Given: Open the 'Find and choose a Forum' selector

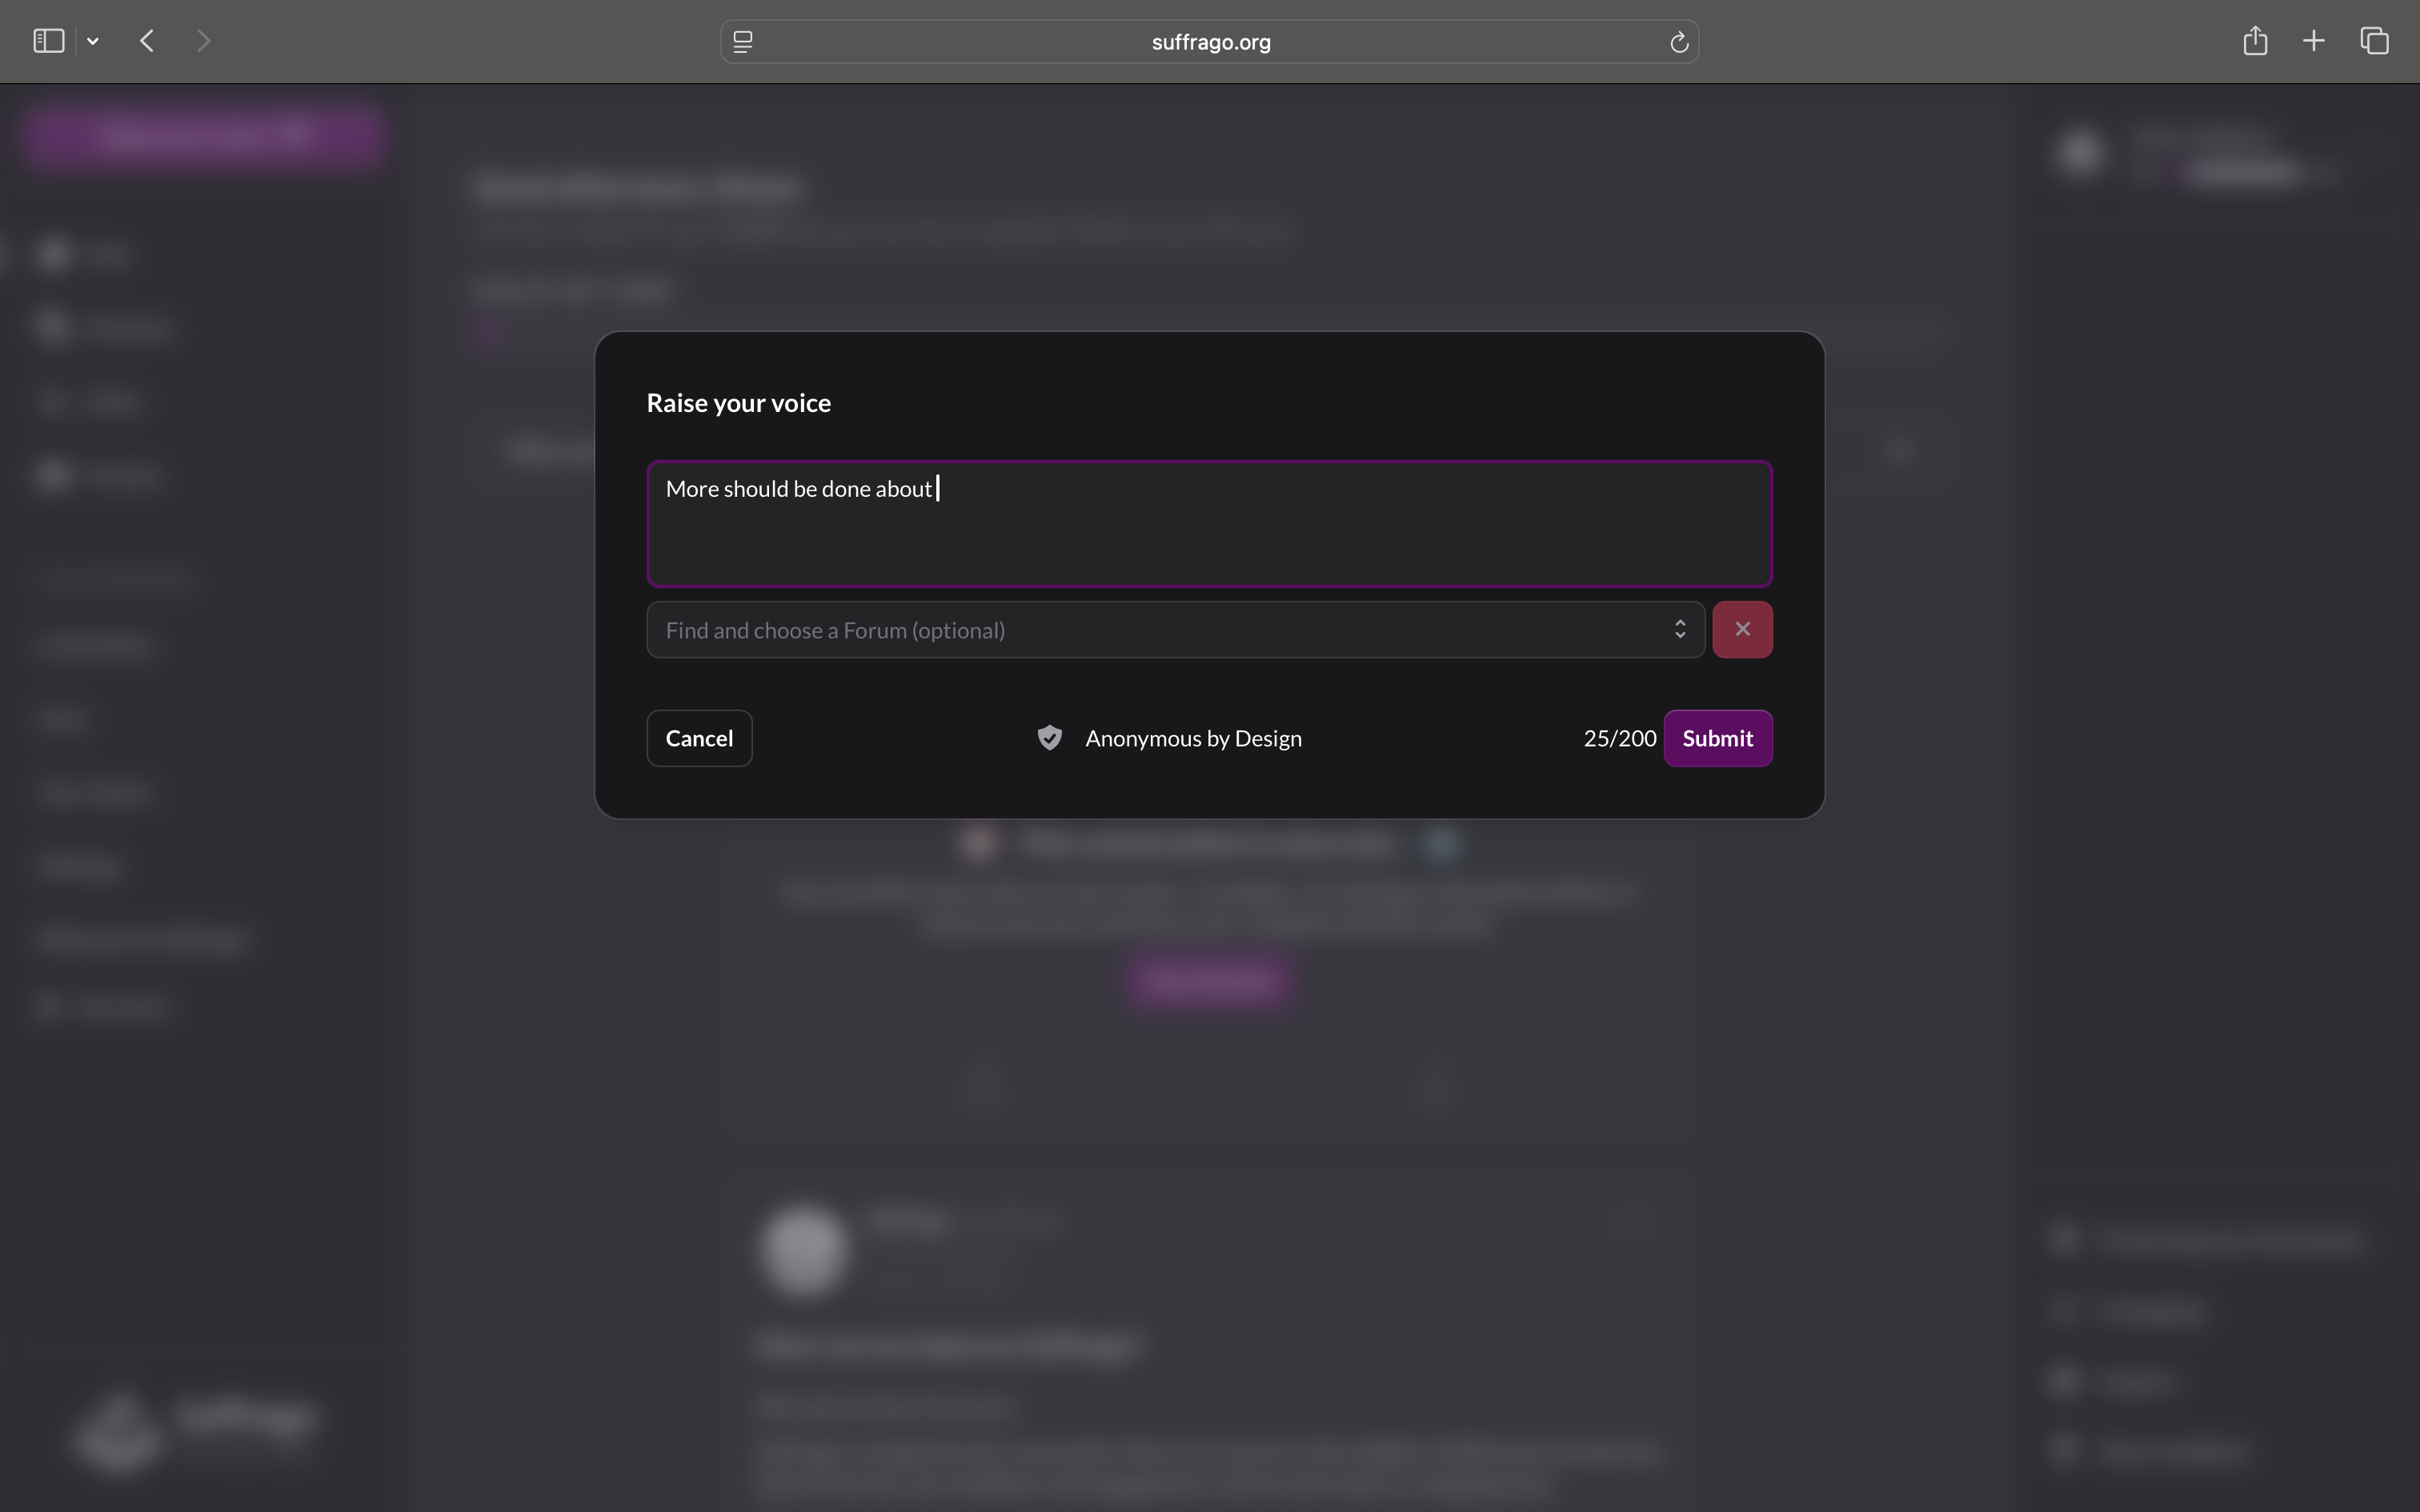Looking at the screenshot, I should pos(1160,630).
